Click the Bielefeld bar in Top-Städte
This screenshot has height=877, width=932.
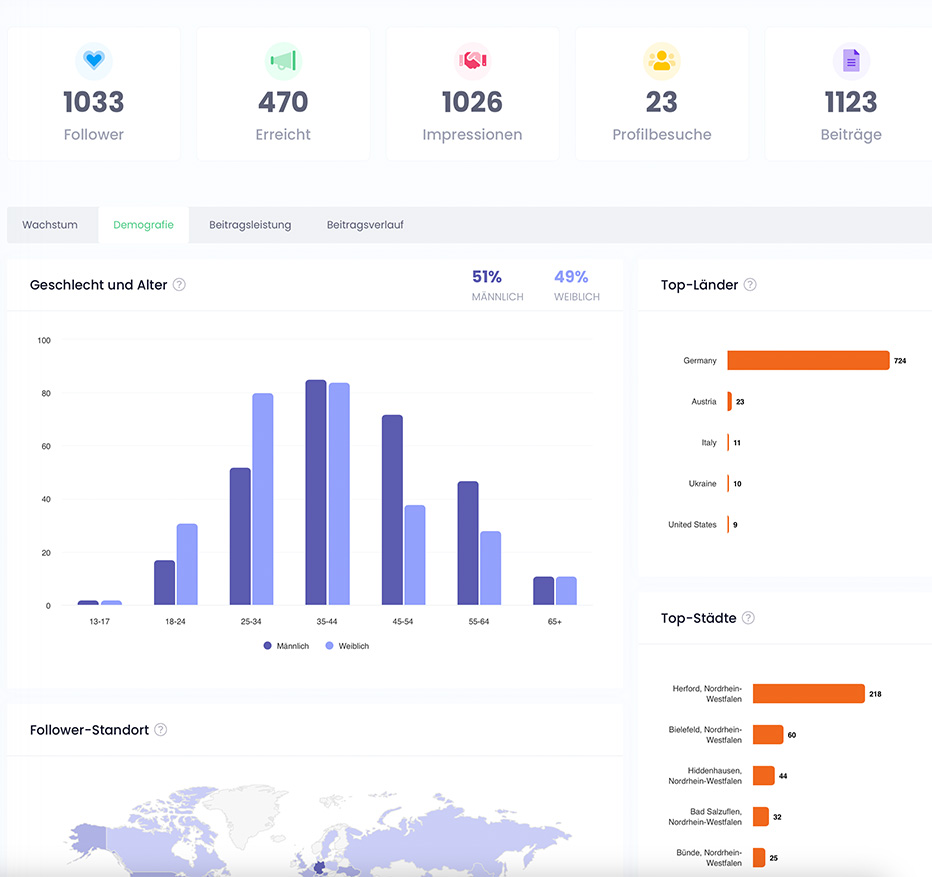768,734
